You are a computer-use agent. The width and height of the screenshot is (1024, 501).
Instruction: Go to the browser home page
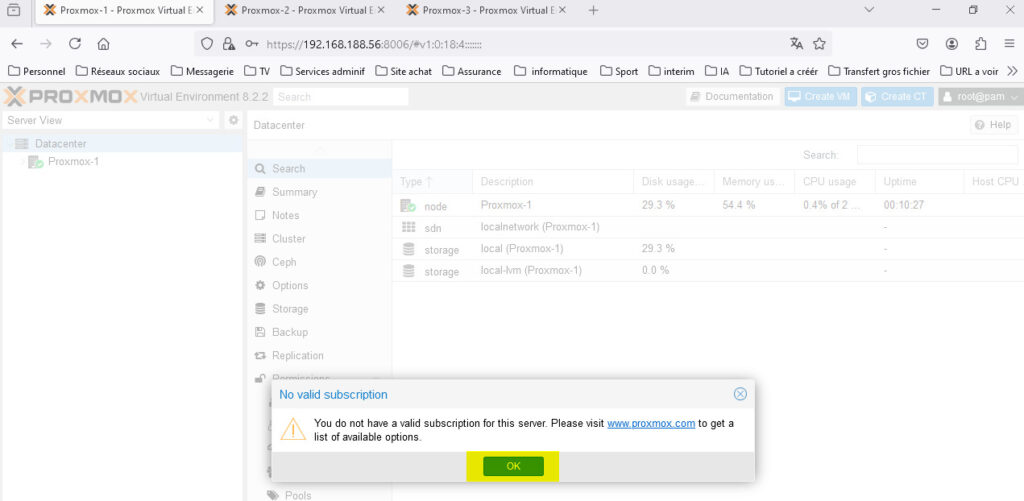pyautogui.click(x=103, y=44)
